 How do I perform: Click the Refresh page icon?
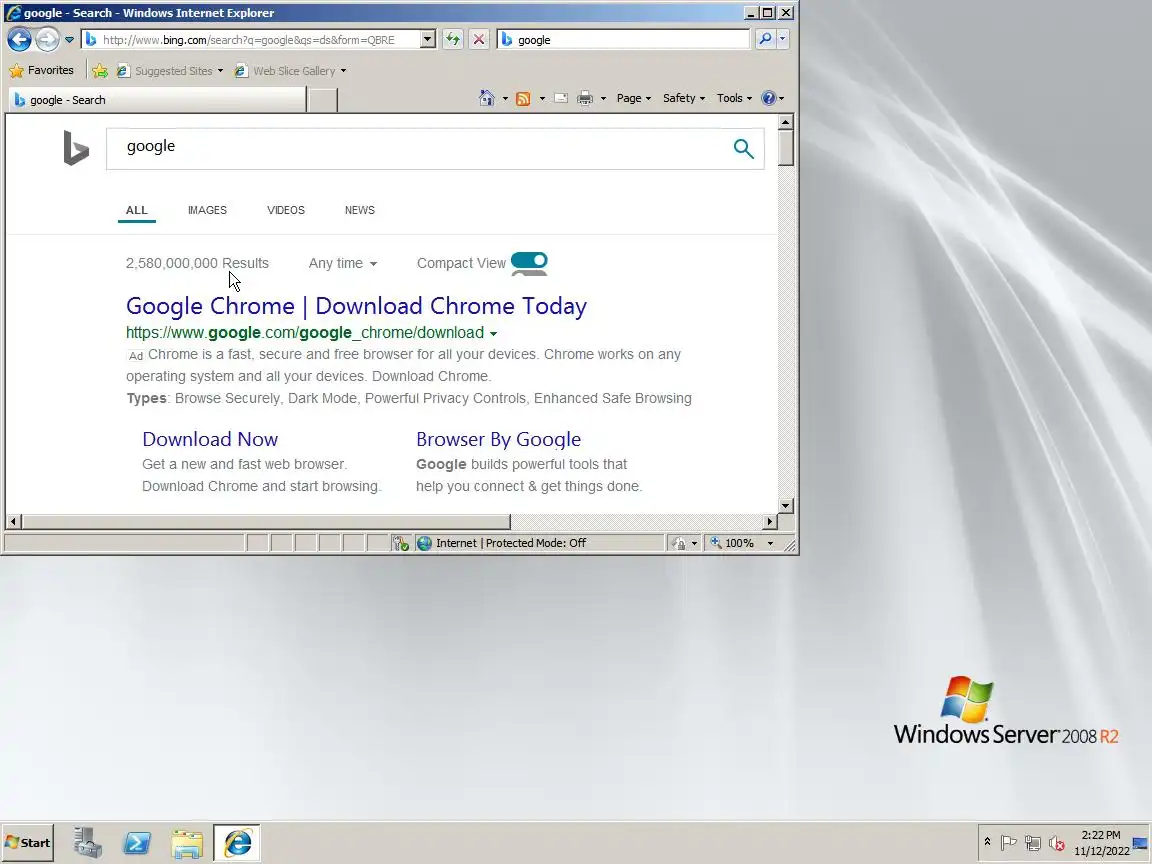pos(453,40)
